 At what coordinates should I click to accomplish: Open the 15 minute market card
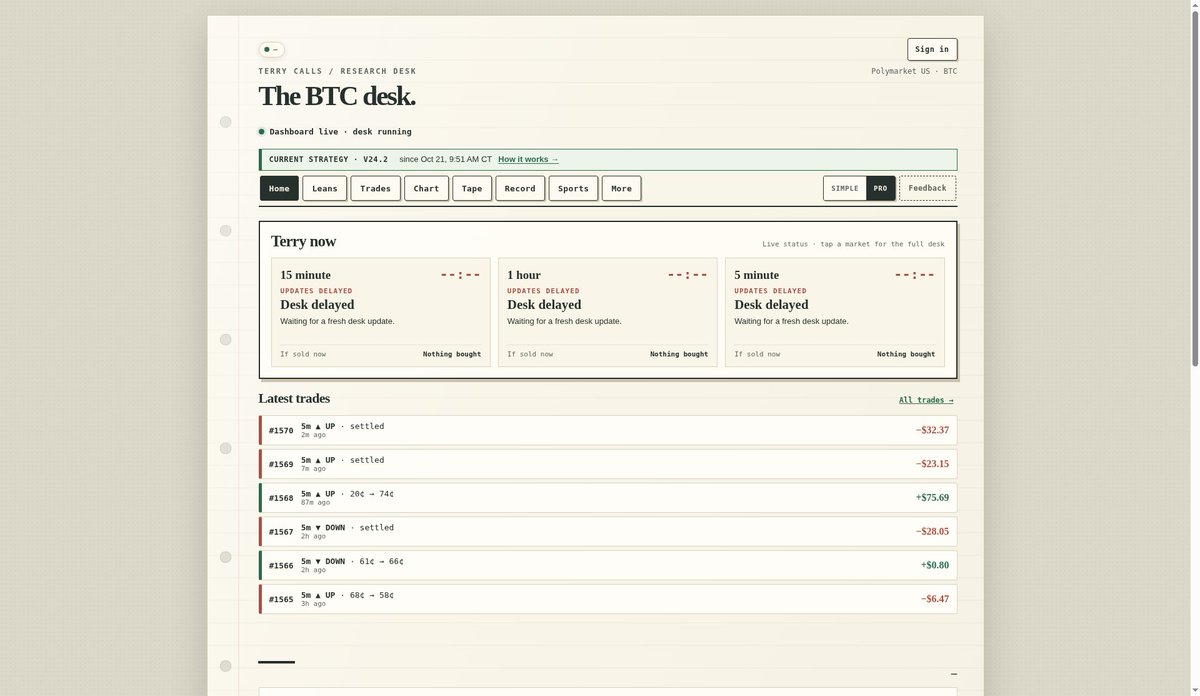click(x=381, y=312)
